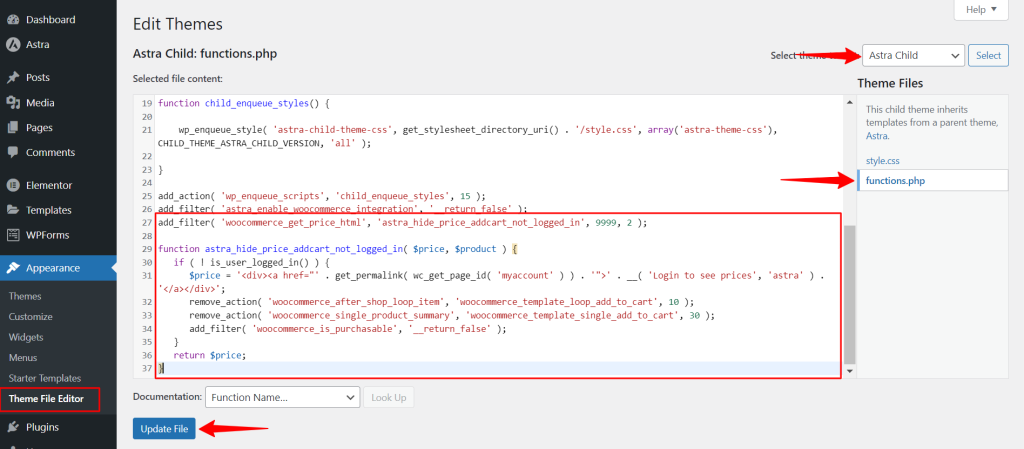Click the Edit Themes heading
Screen dimensions: 1024x449
(x=178, y=24)
